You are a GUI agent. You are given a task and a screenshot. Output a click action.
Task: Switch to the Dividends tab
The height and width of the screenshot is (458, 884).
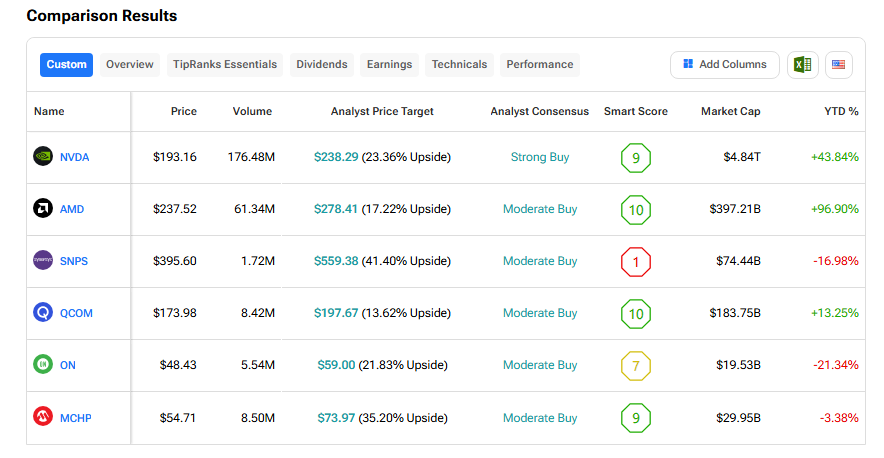coord(322,65)
